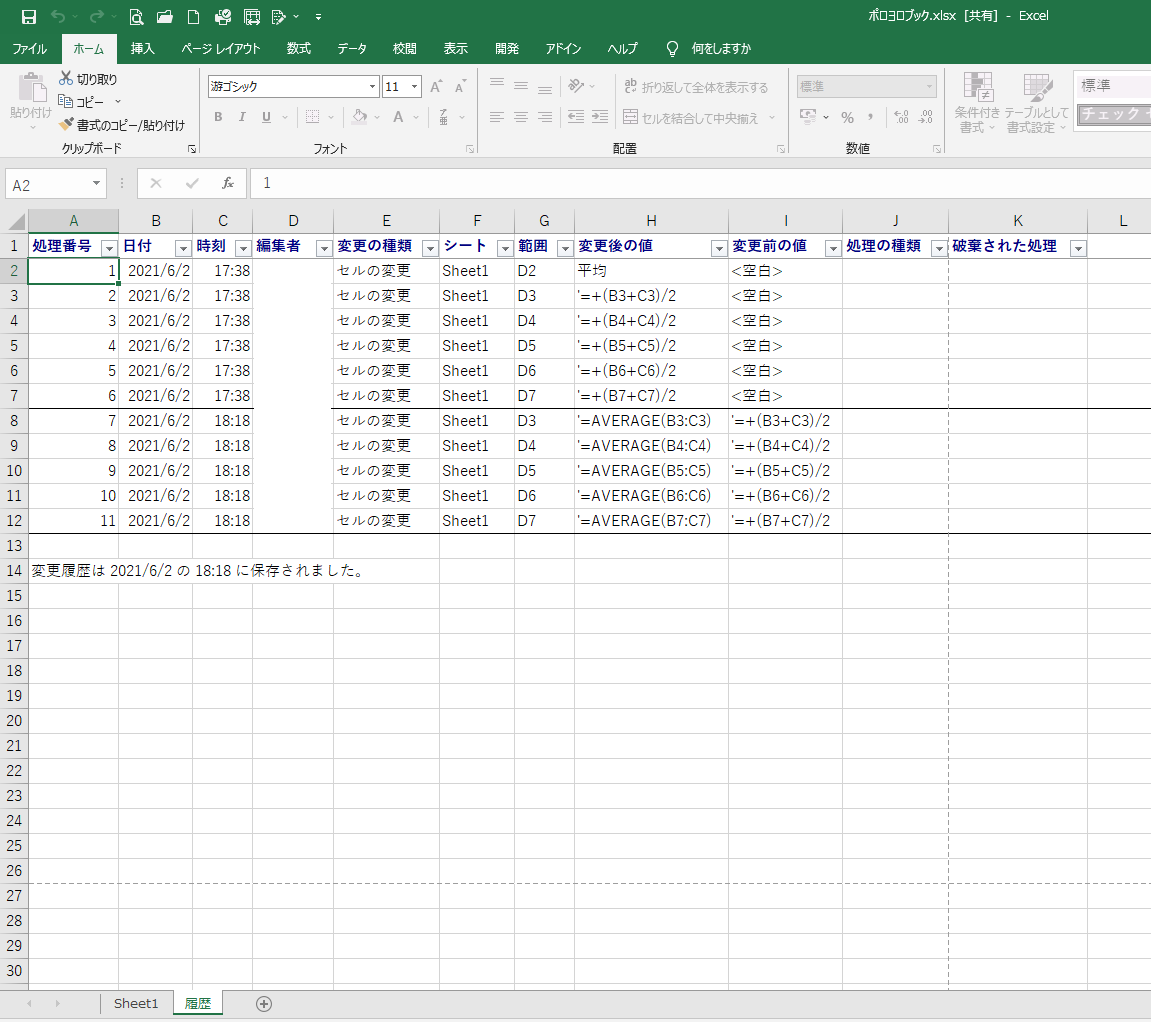Open the font name dropdown

(x=372, y=87)
